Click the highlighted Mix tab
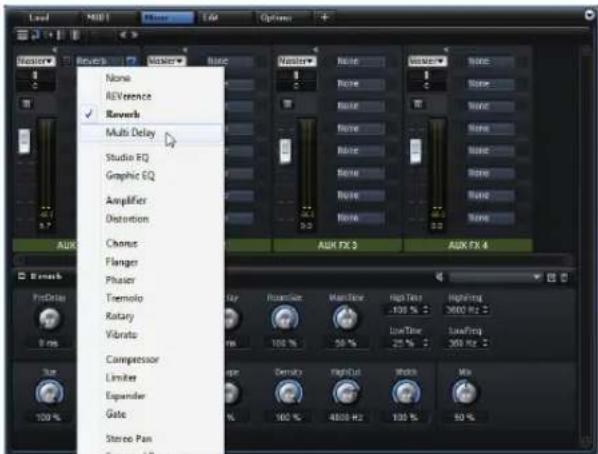This screenshot has height=454, width=598. click(x=167, y=18)
